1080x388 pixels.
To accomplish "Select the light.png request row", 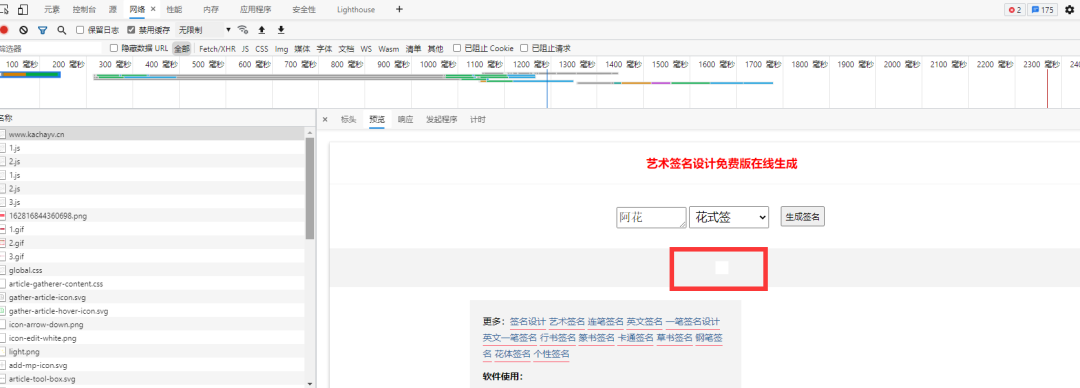I will point(152,351).
